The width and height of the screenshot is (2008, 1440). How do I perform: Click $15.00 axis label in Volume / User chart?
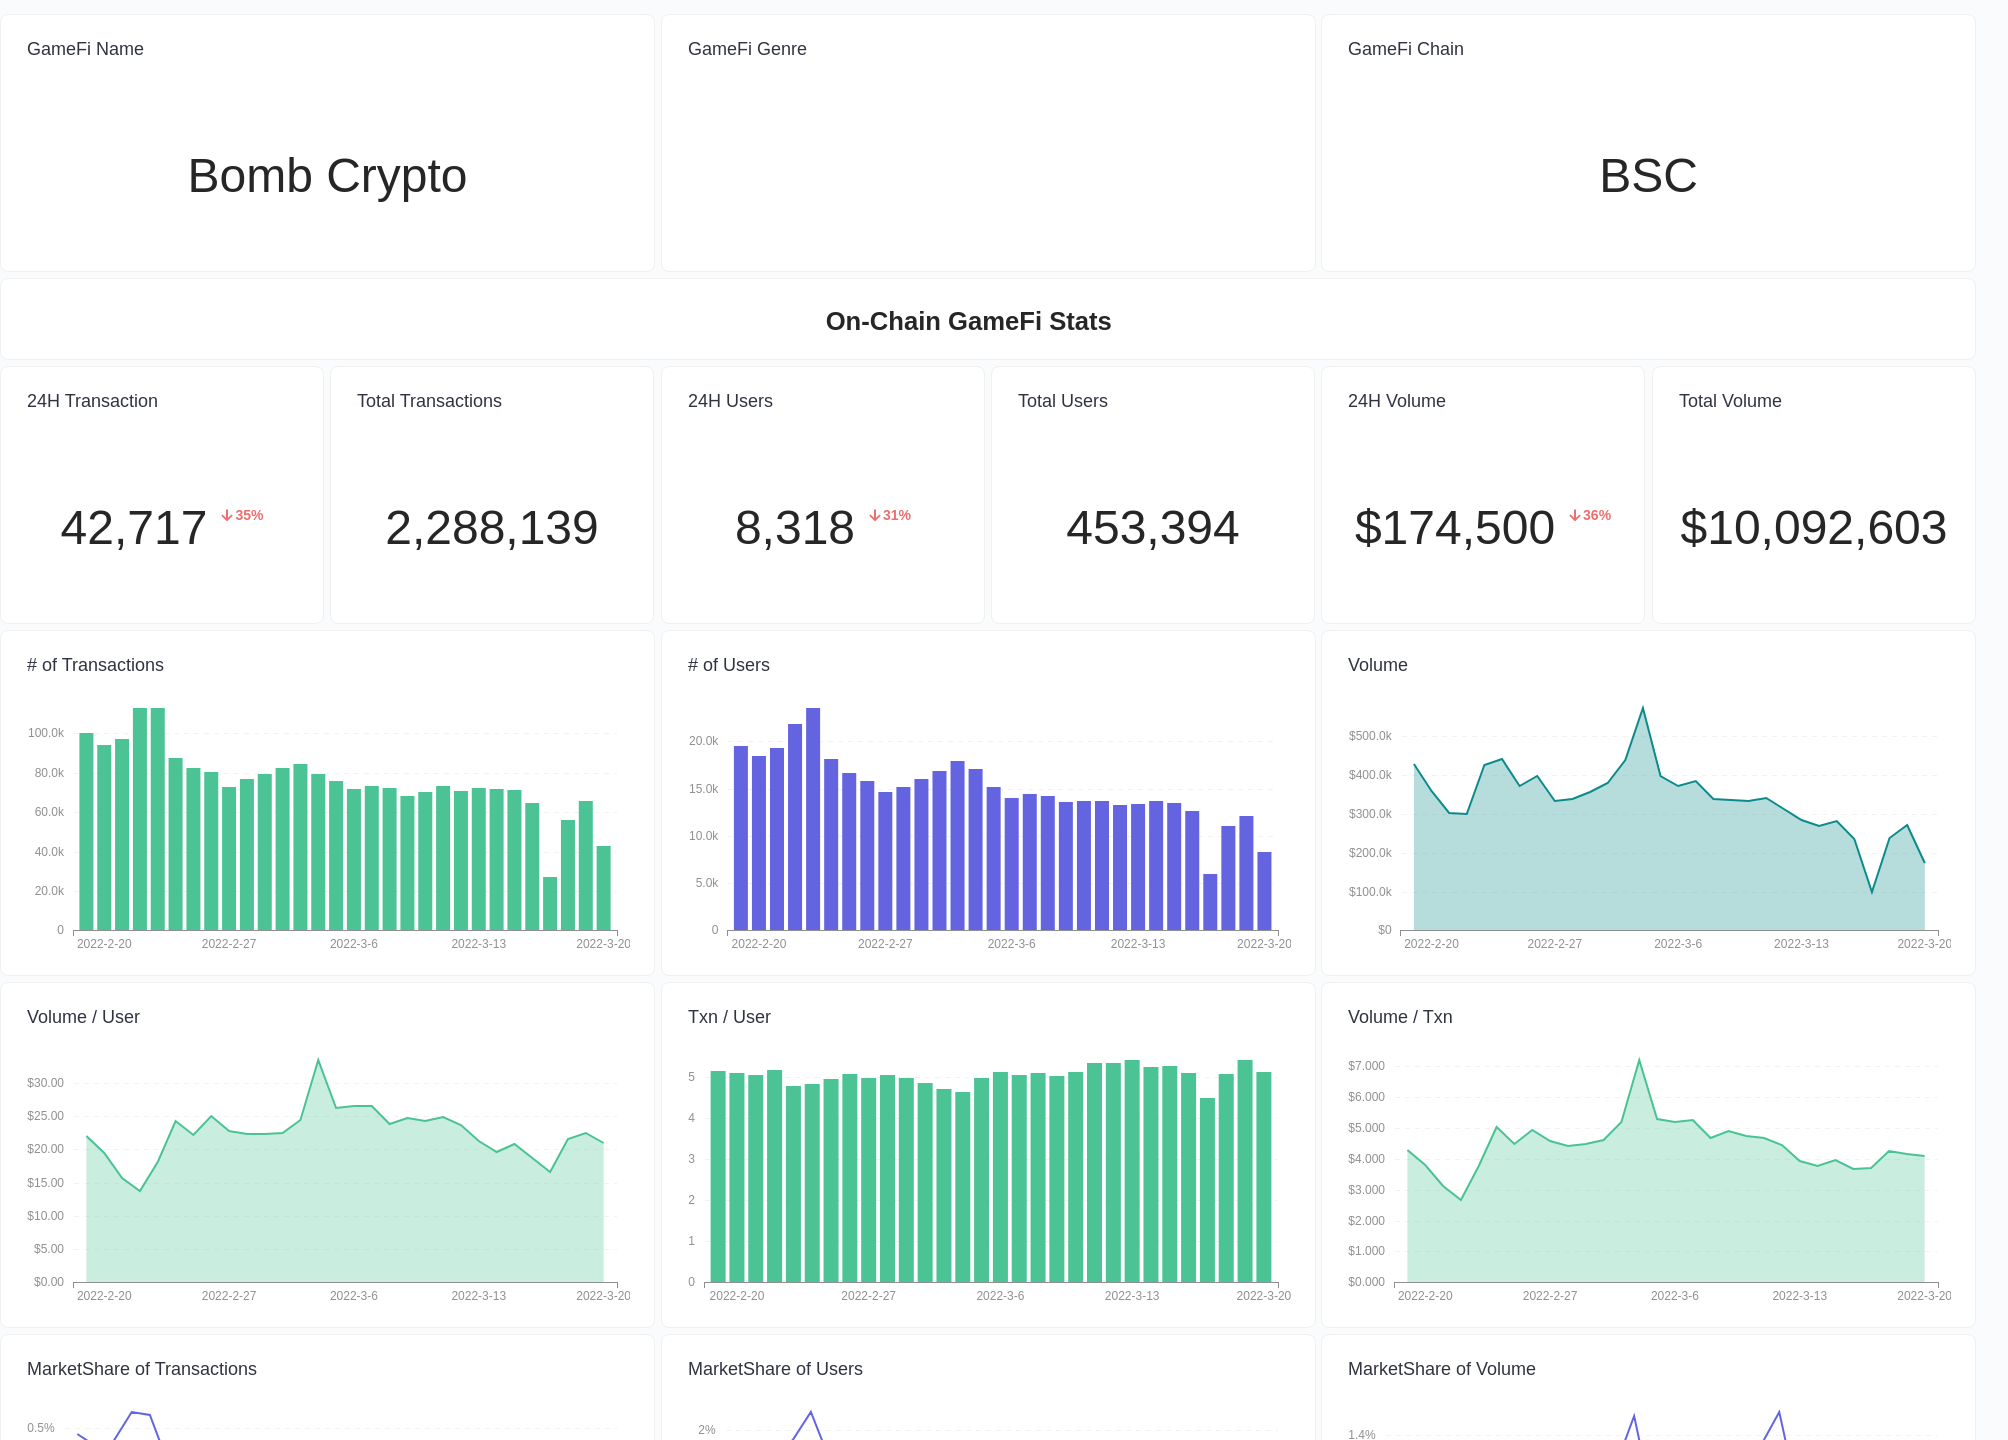click(x=45, y=1183)
